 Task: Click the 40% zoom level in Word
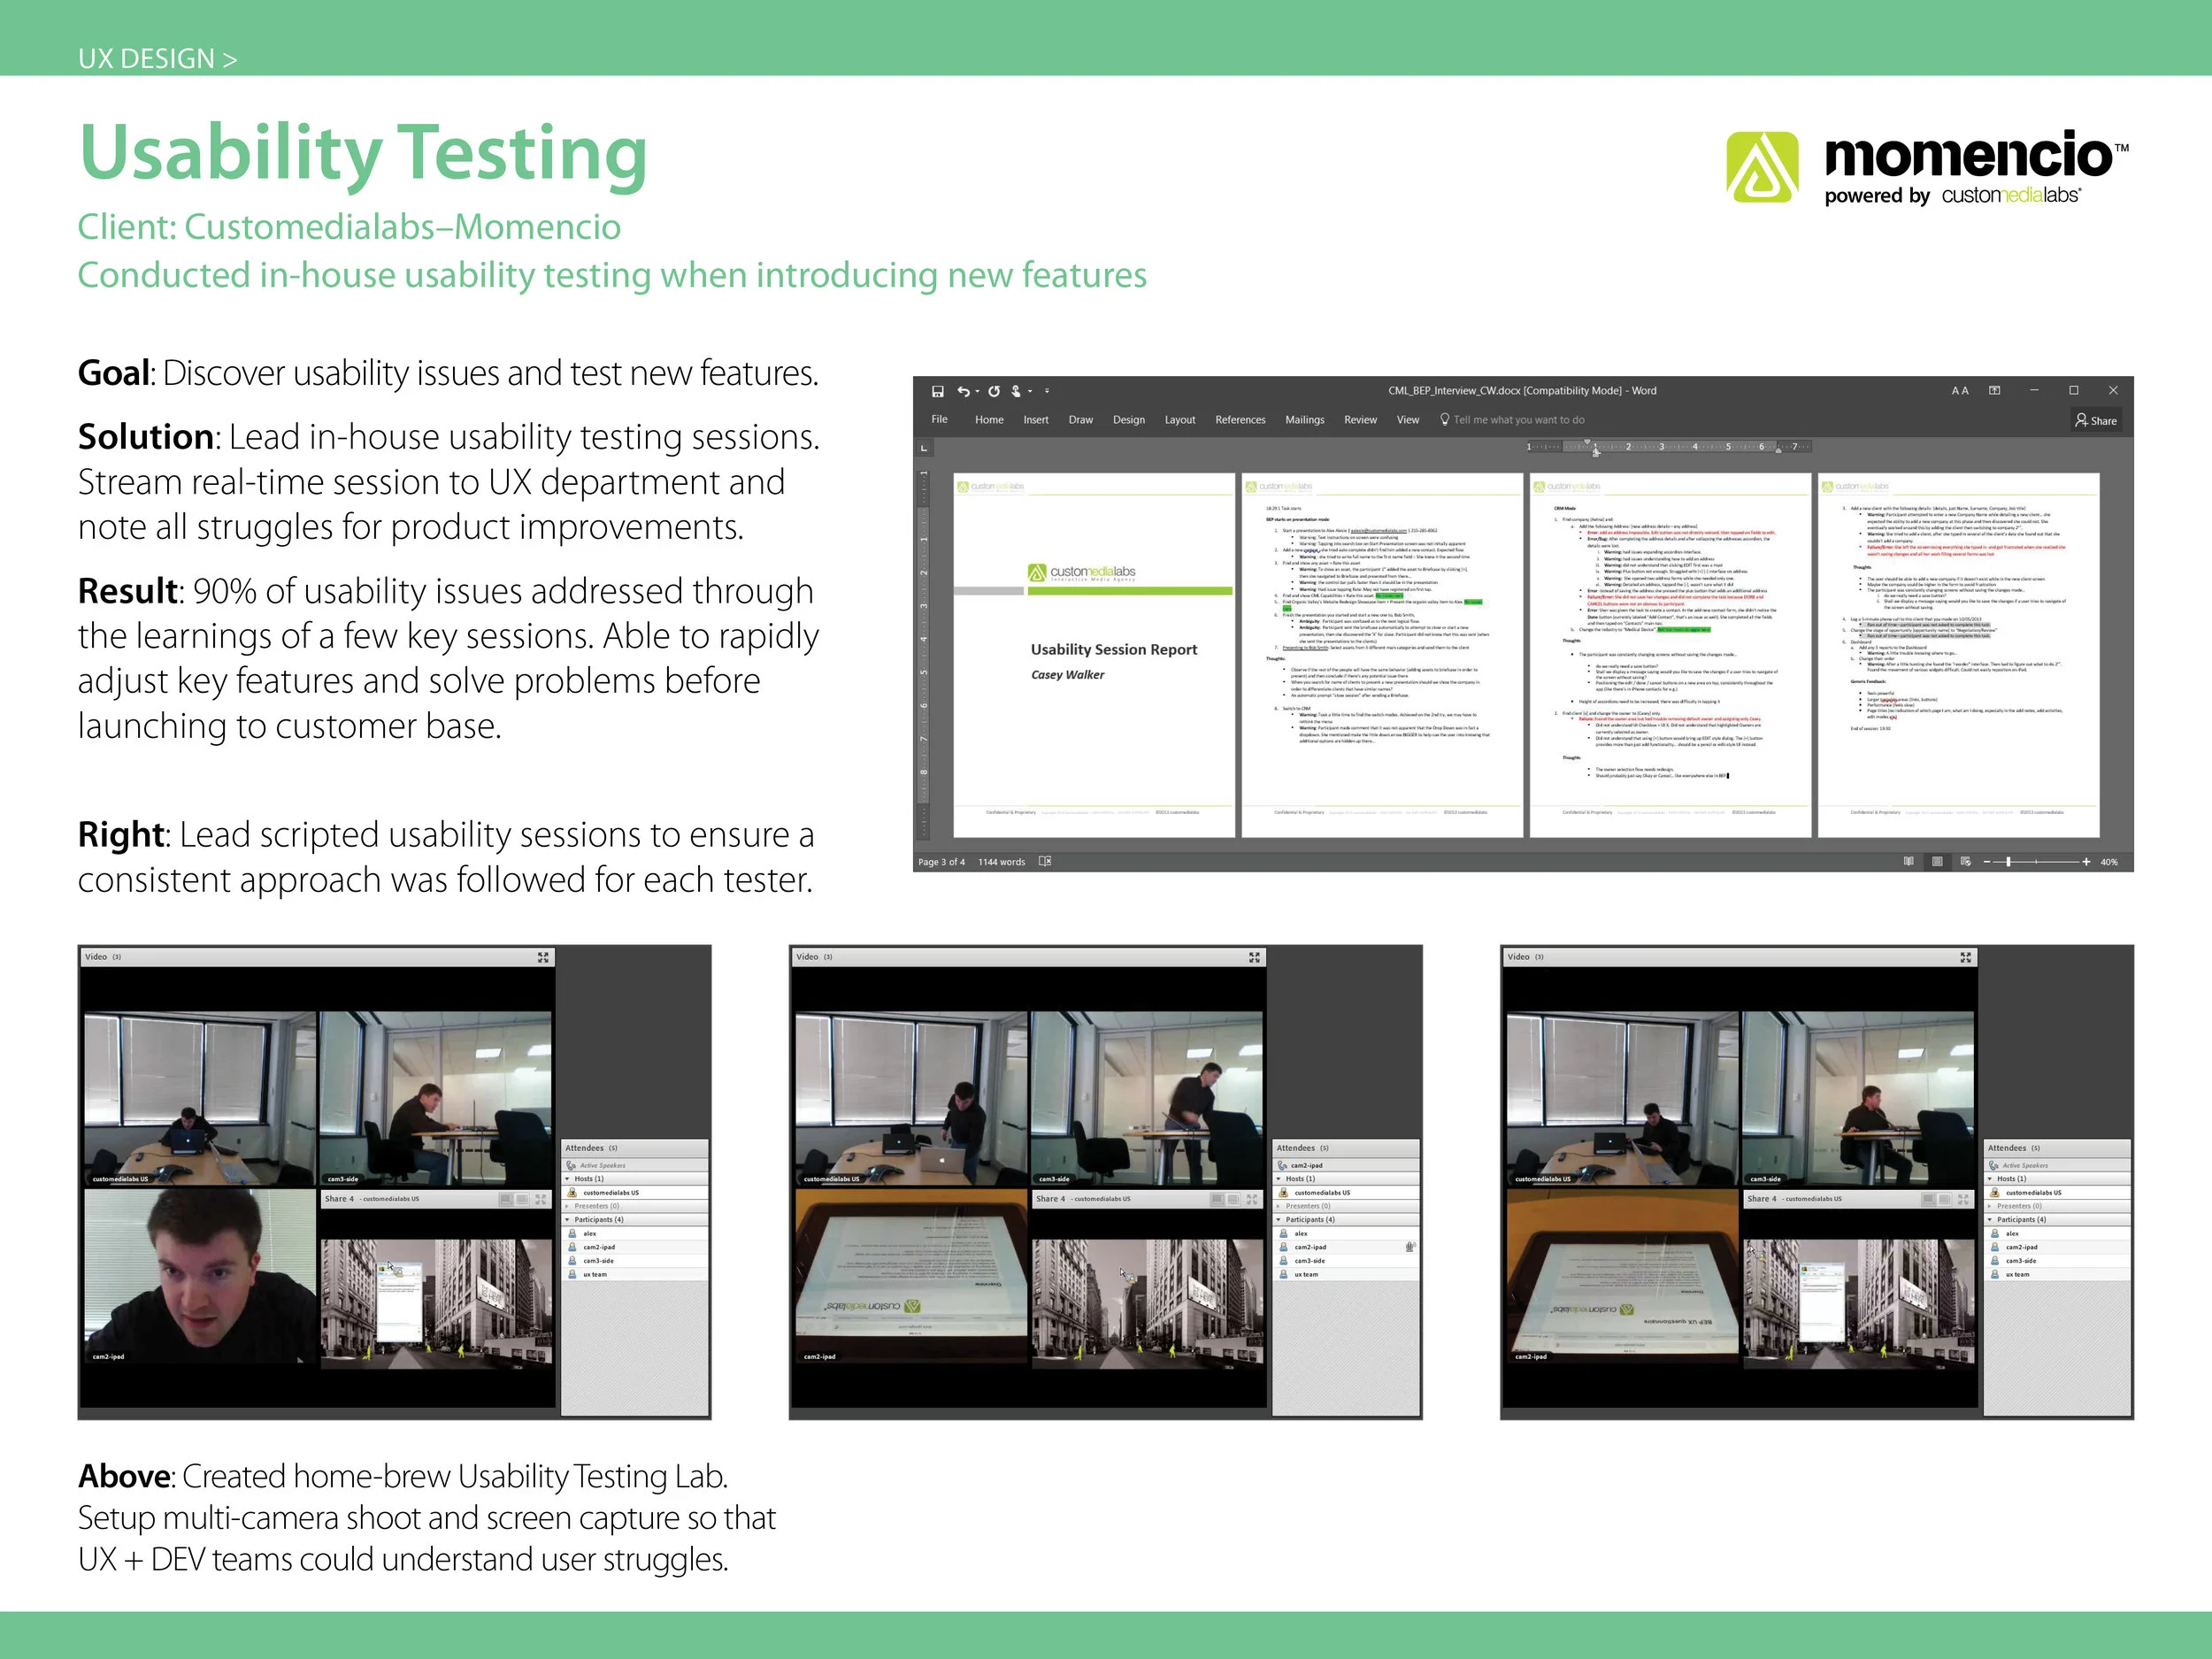pos(2109,862)
